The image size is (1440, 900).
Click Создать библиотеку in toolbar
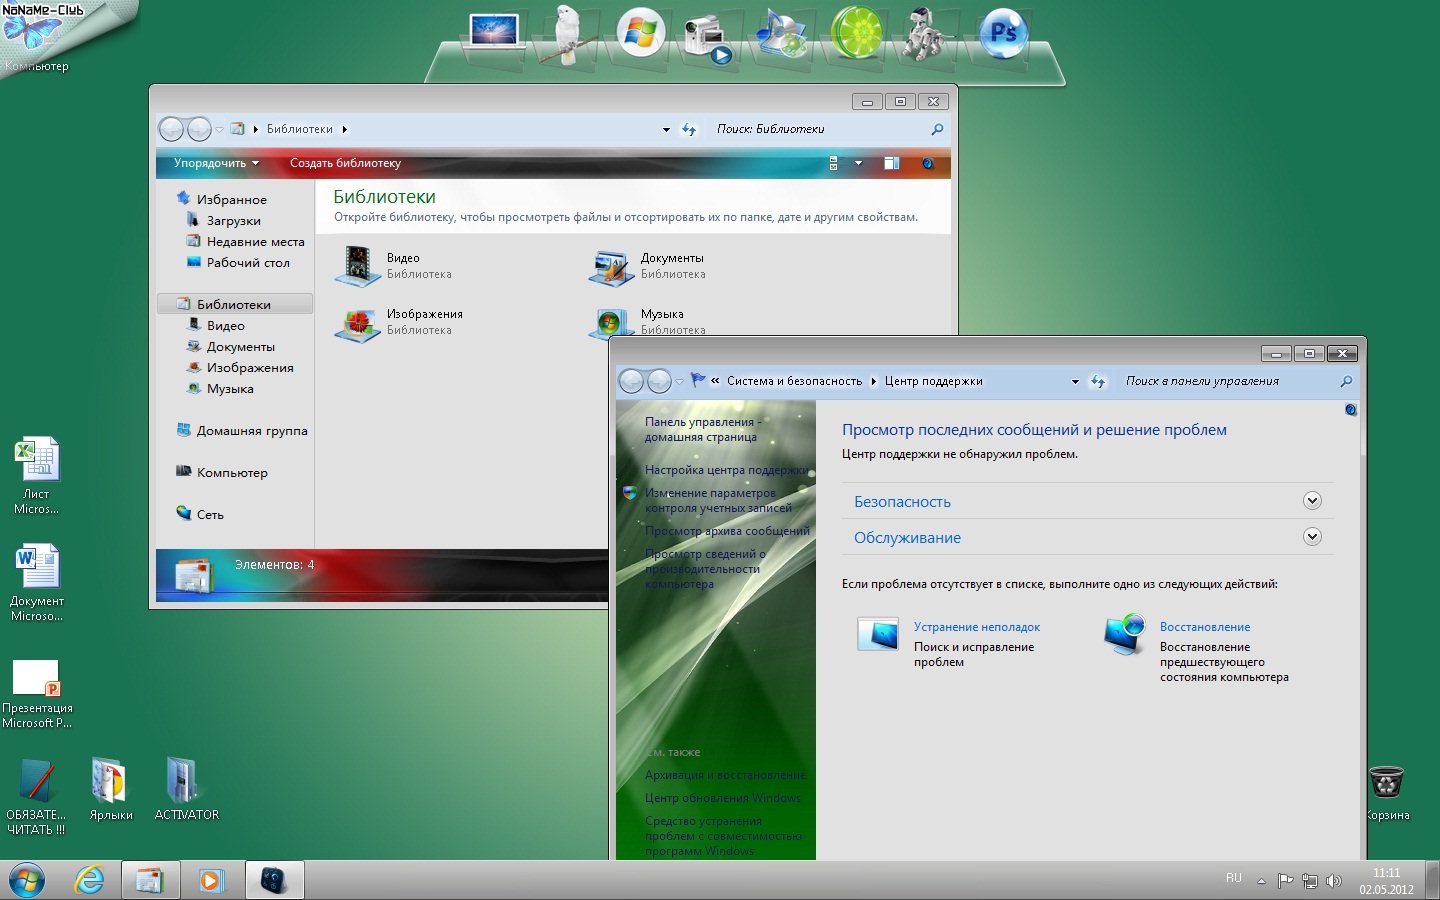tap(345, 163)
